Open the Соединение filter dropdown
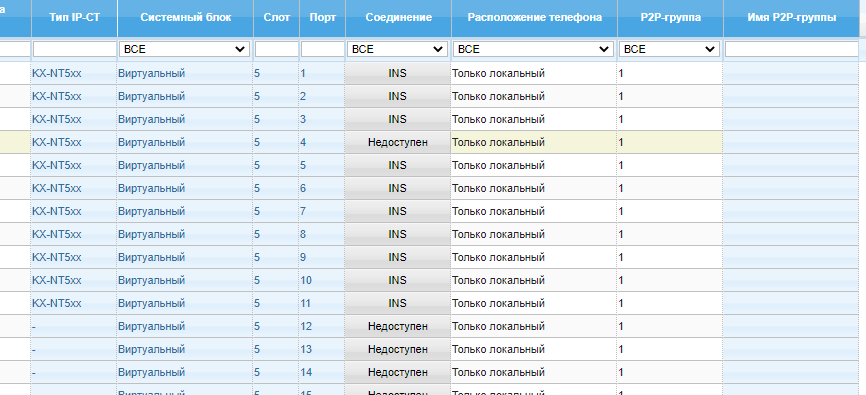Image resolution: width=866 pixels, height=395 pixels. pos(397,49)
